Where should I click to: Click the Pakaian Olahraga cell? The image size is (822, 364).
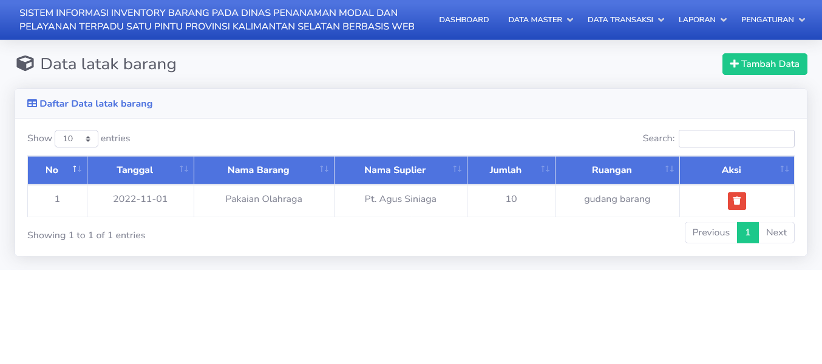(264, 199)
